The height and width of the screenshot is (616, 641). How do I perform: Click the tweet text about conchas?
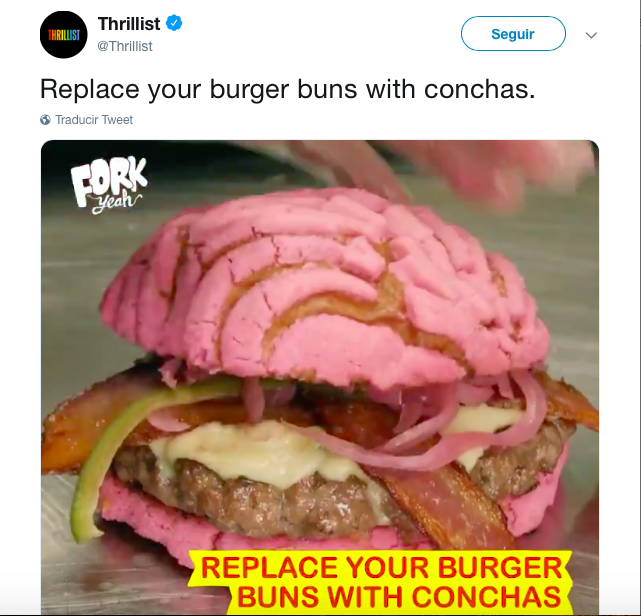(287, 89)
